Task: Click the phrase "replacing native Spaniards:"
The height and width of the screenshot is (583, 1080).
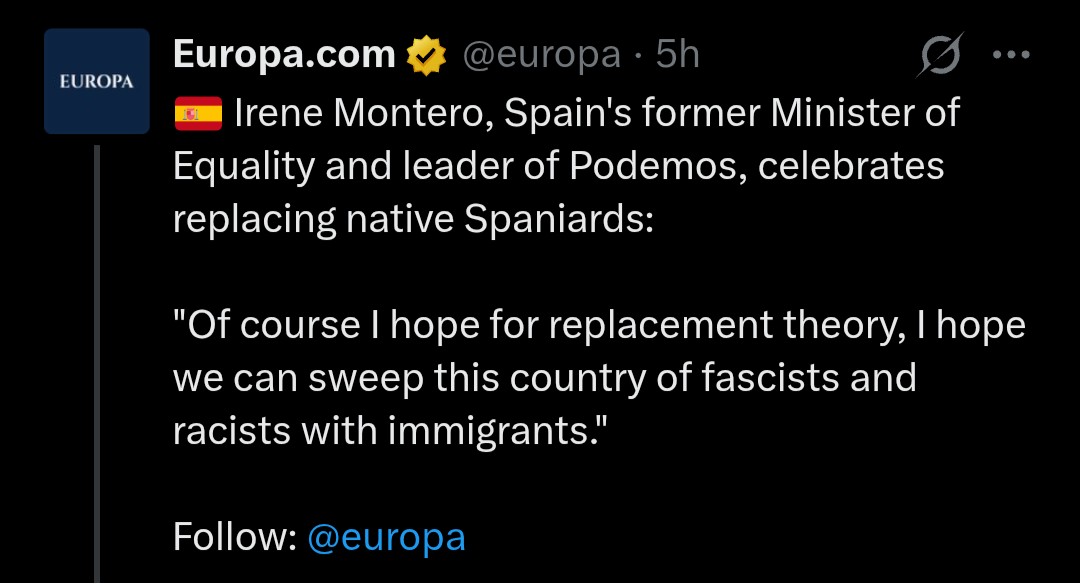Action: 412,218
